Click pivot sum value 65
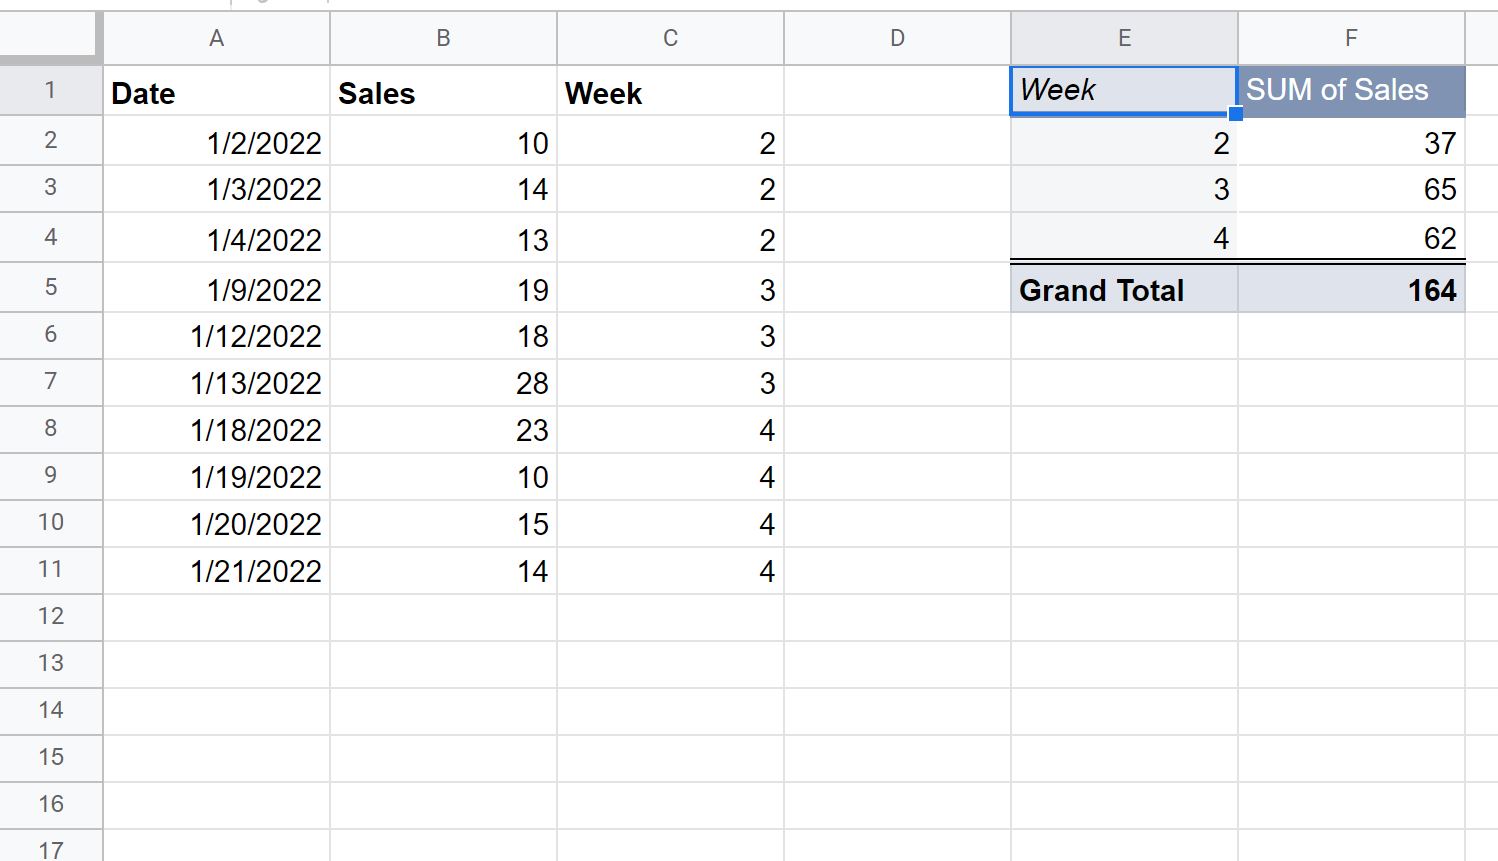This screenshot has width=1498, height=861. (x=1351, y=189)
